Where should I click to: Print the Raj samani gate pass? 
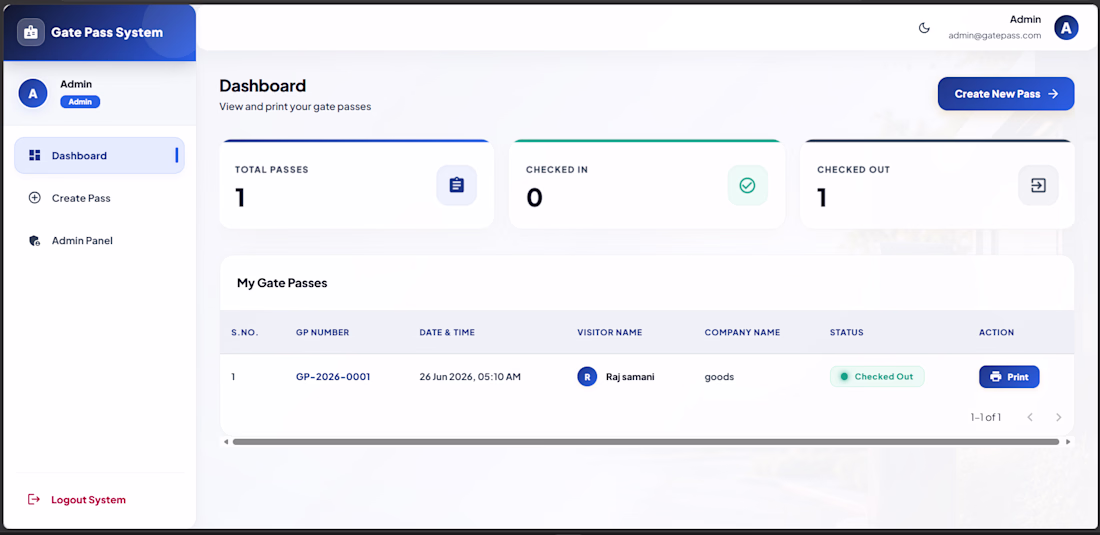1009,377
